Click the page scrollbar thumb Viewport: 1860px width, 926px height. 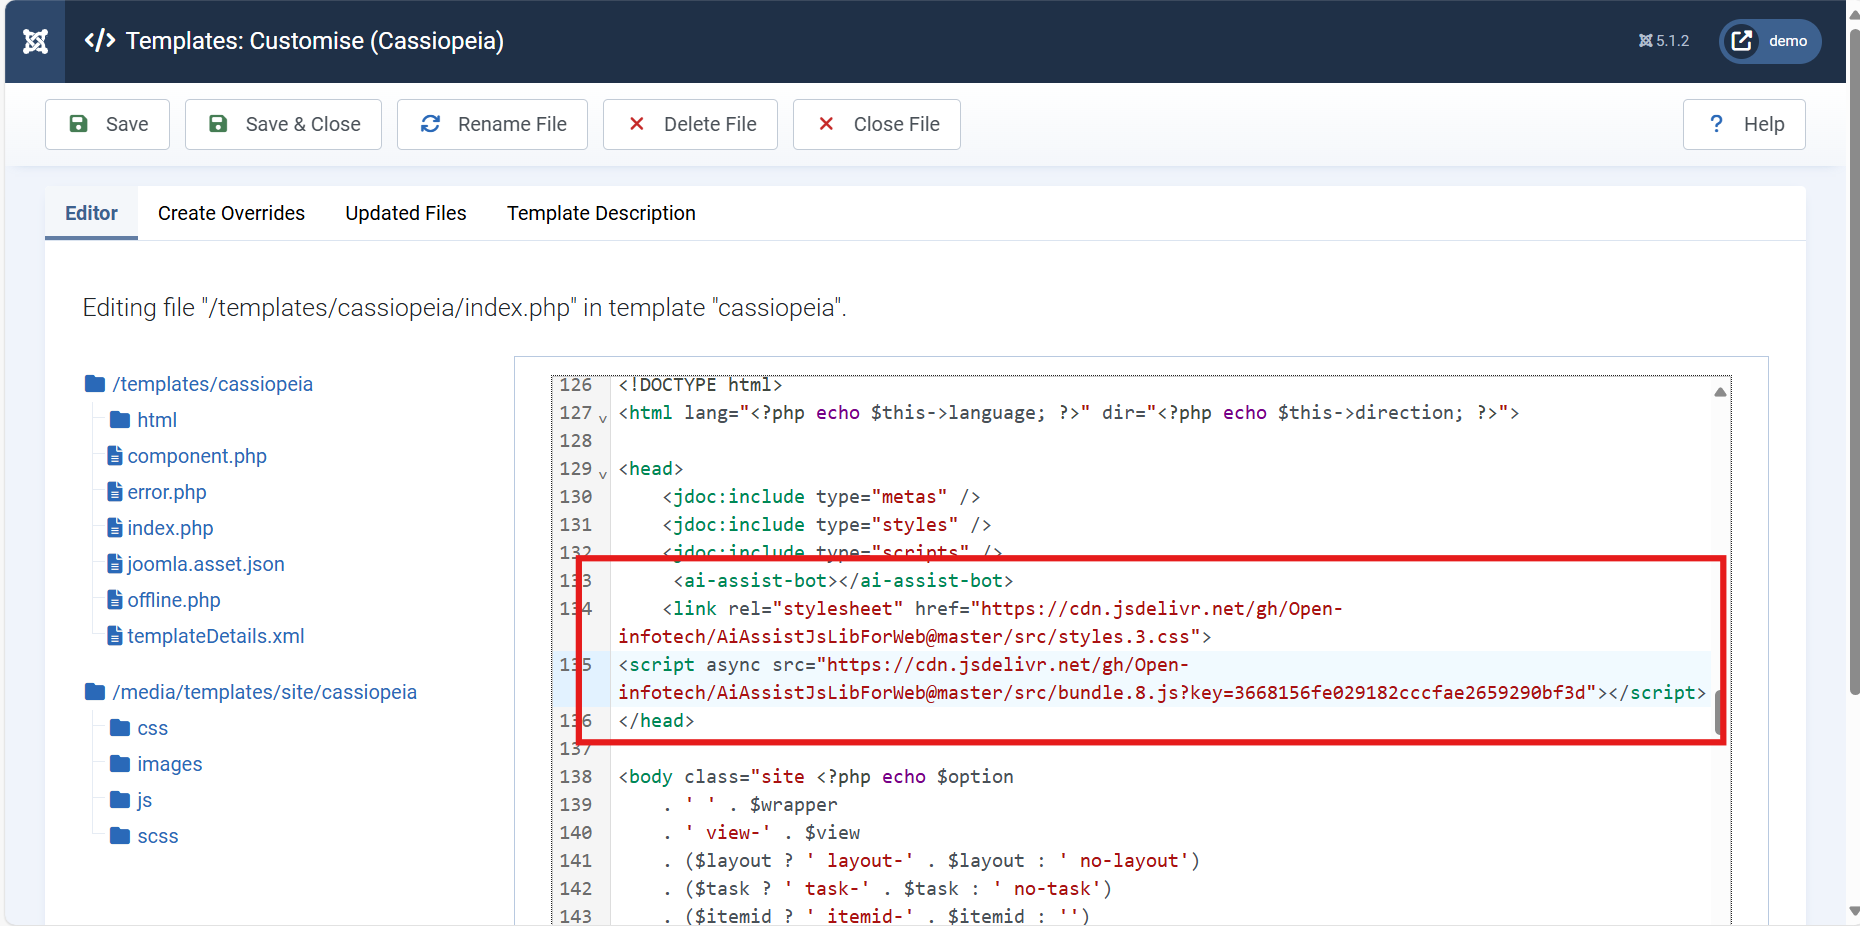1855,360
